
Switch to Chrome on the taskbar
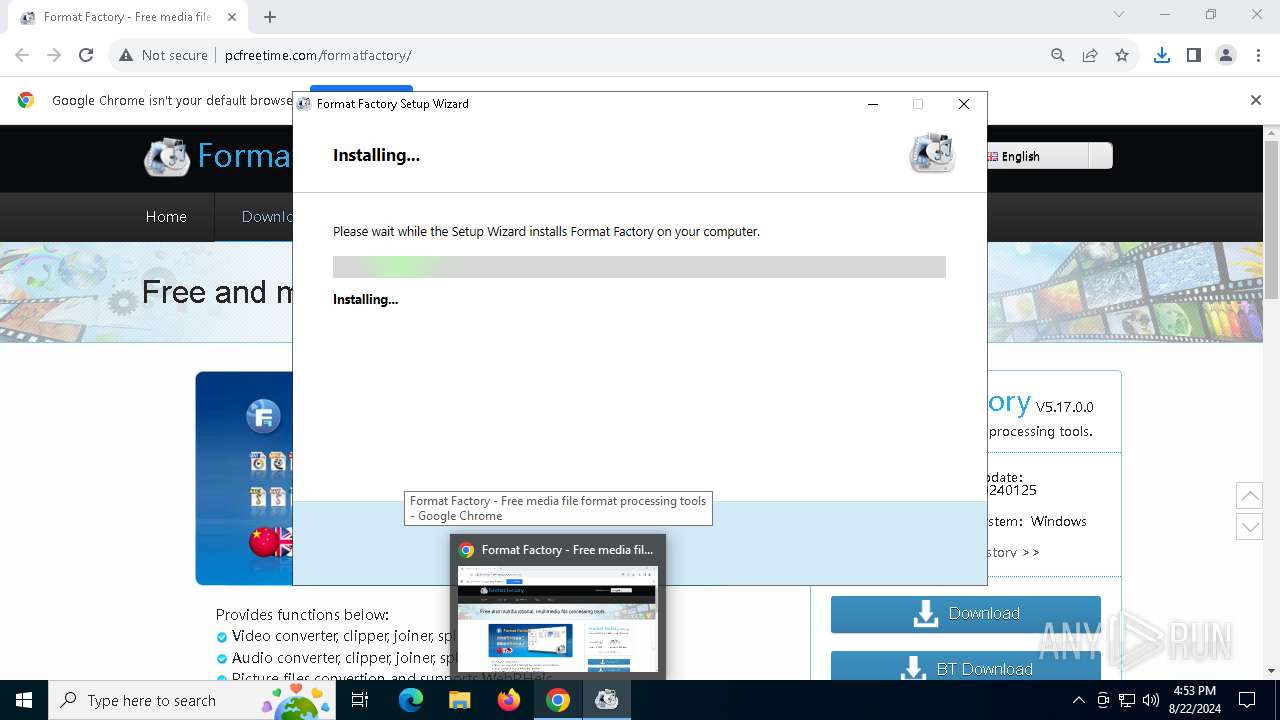(x=558, y=700)
